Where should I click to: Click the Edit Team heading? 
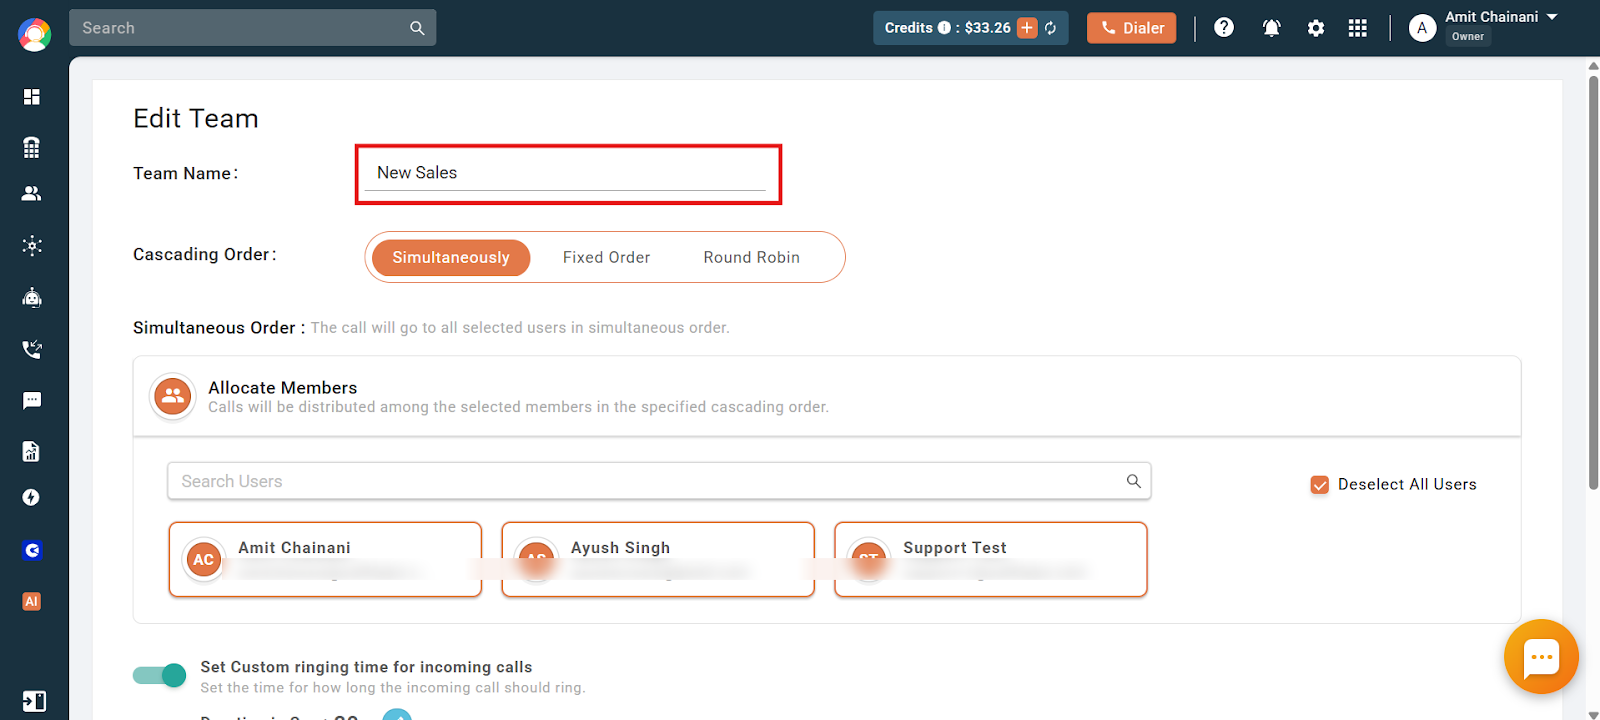pyautogui.click(x=196, y=118)
